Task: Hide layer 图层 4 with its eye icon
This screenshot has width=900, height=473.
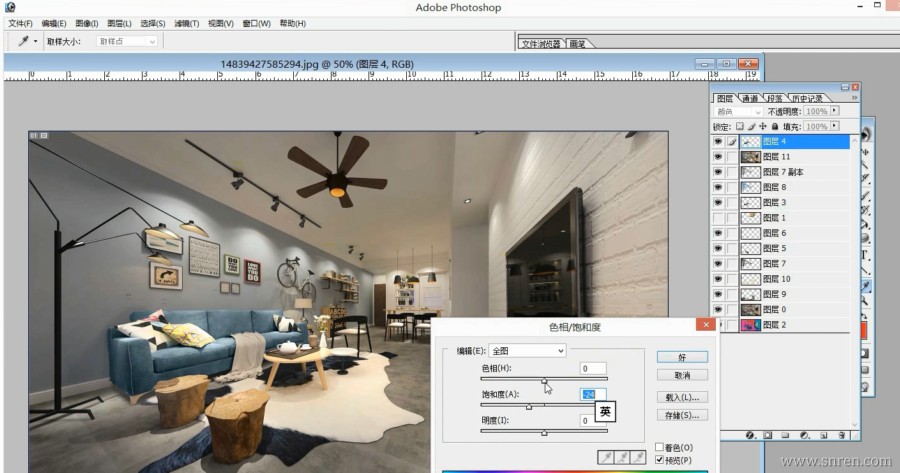Action: click(718, 141)
